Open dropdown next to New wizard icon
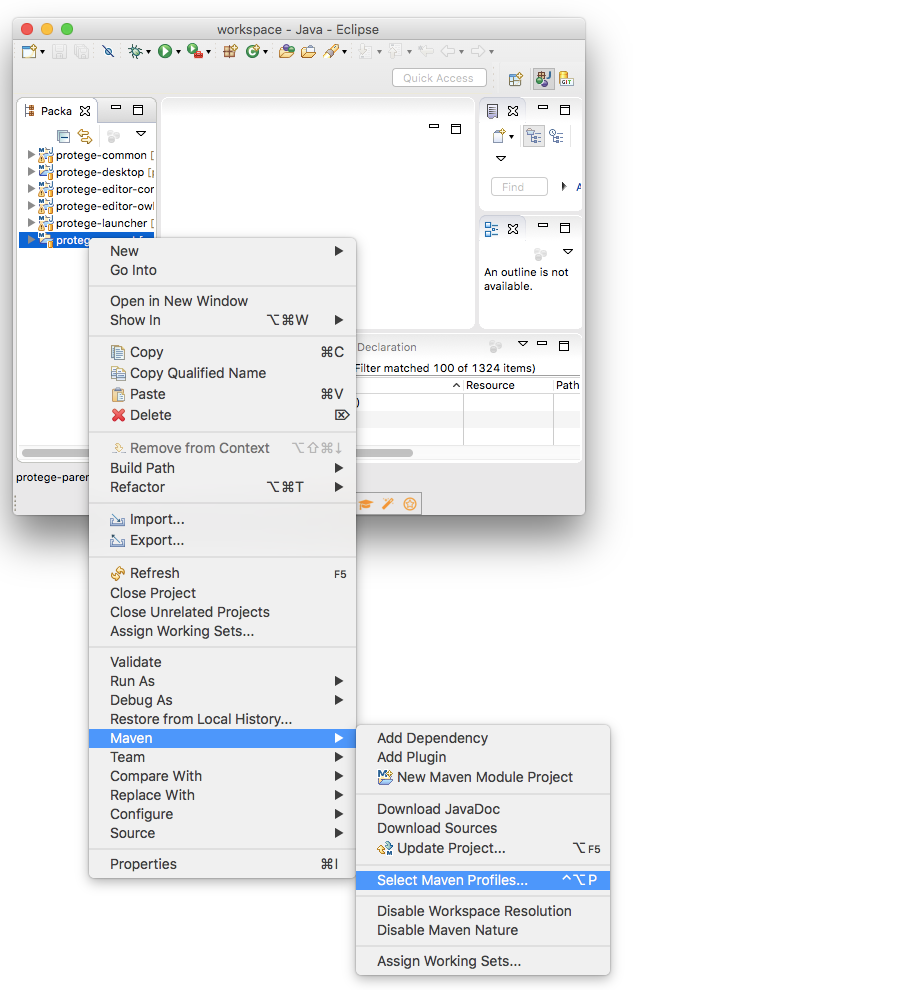Image resolution: width=900 pixels, height=990 pixels. coord(42,52)
